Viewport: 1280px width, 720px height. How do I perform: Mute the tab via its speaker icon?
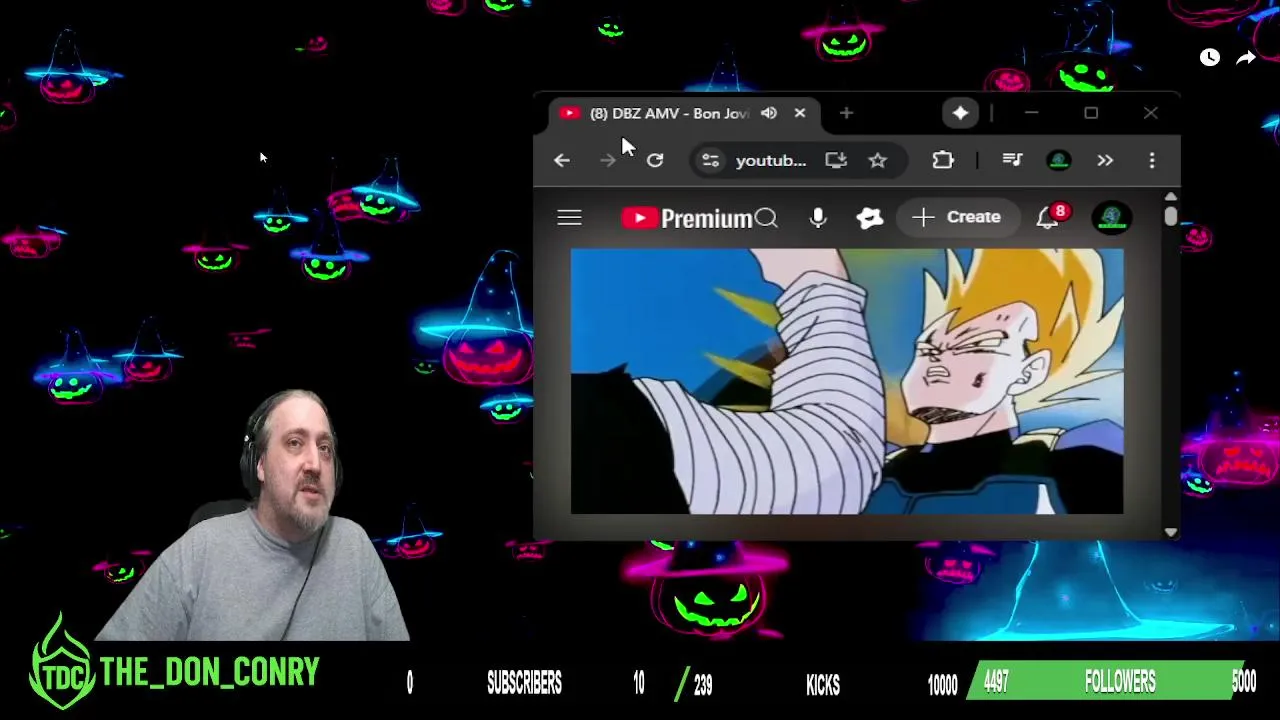coord(768,113)
